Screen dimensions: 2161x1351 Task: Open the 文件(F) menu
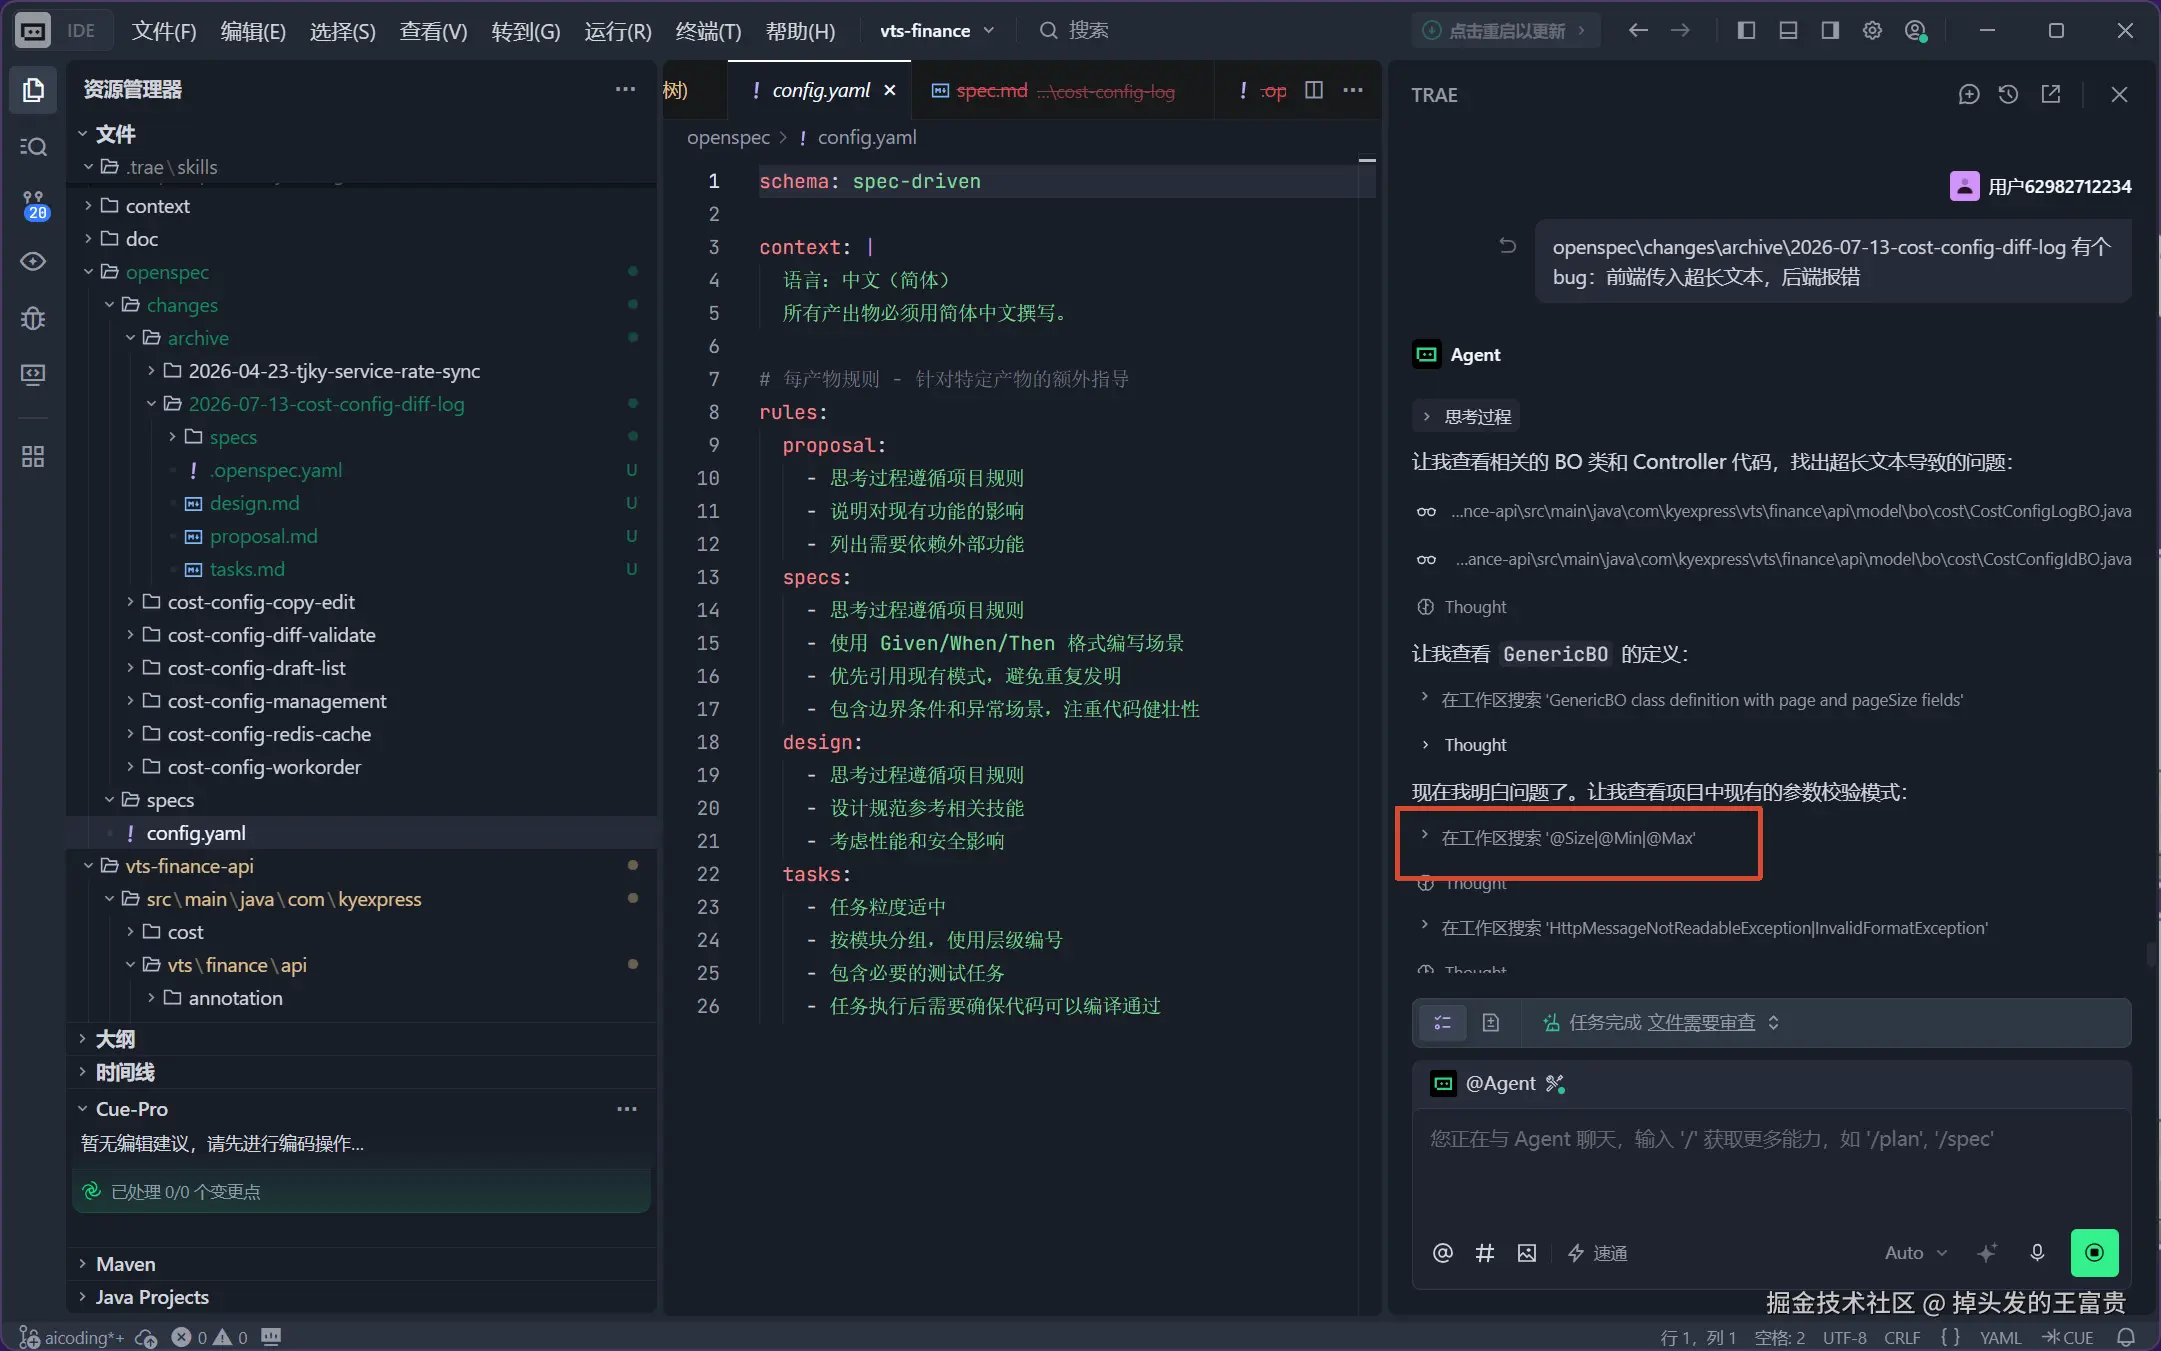164,31
